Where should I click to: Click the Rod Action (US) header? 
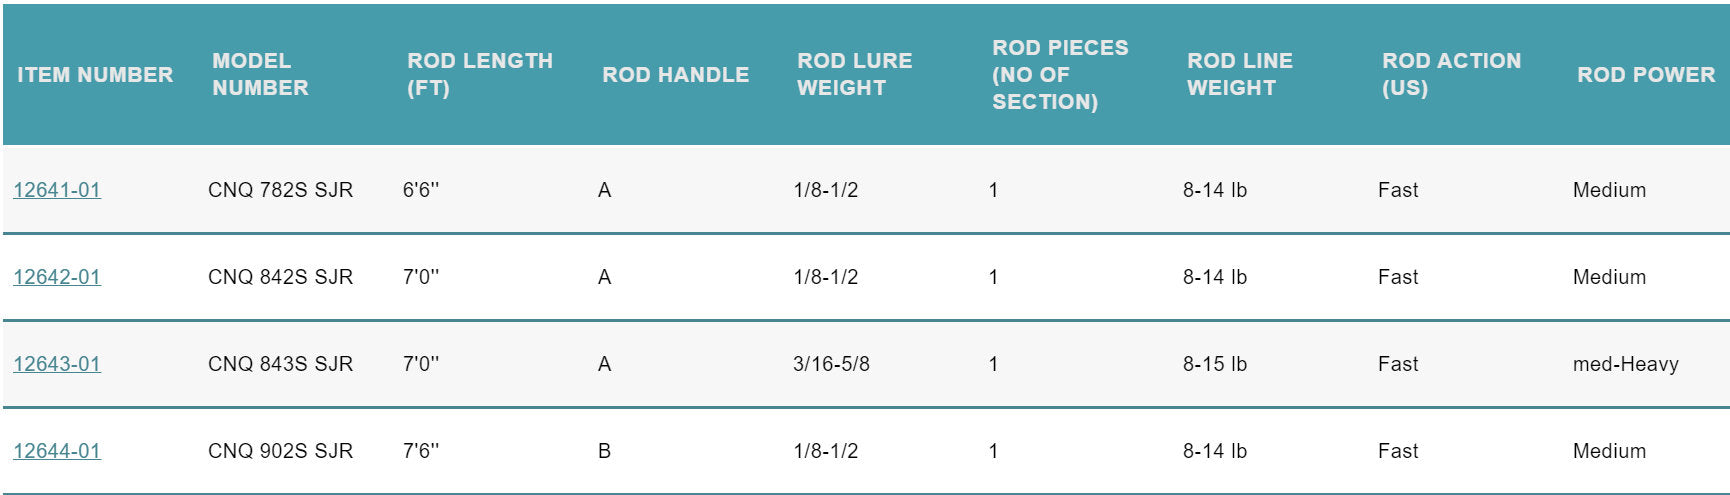1451,75
